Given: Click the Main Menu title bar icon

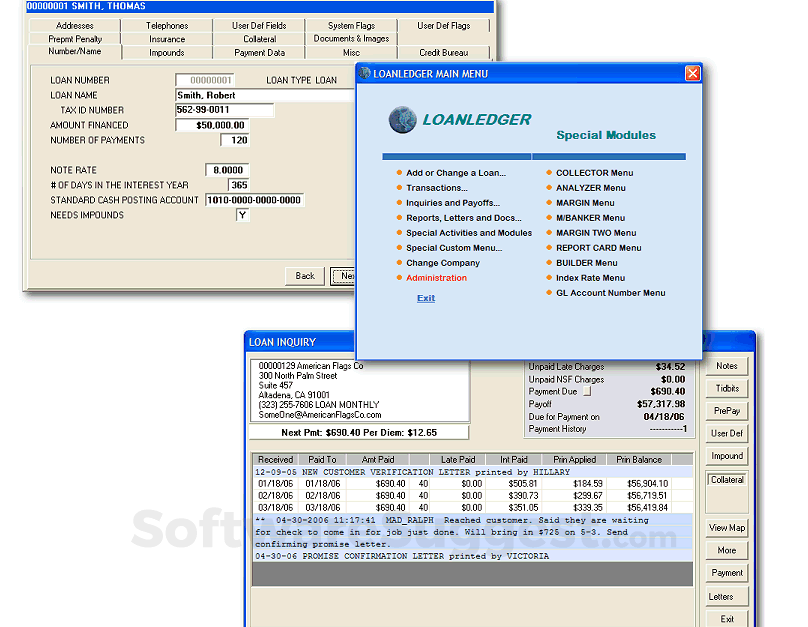Looking at the screenshot, I should 365,74.
